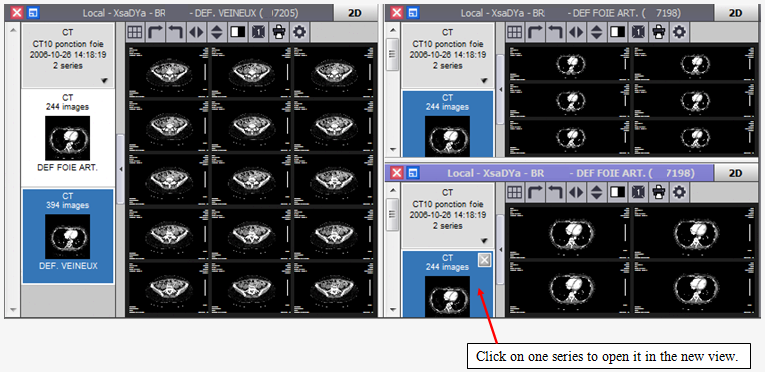
Task: Open settings gear in the DEF. VEINEUX pane
Action: pos(299,32)
